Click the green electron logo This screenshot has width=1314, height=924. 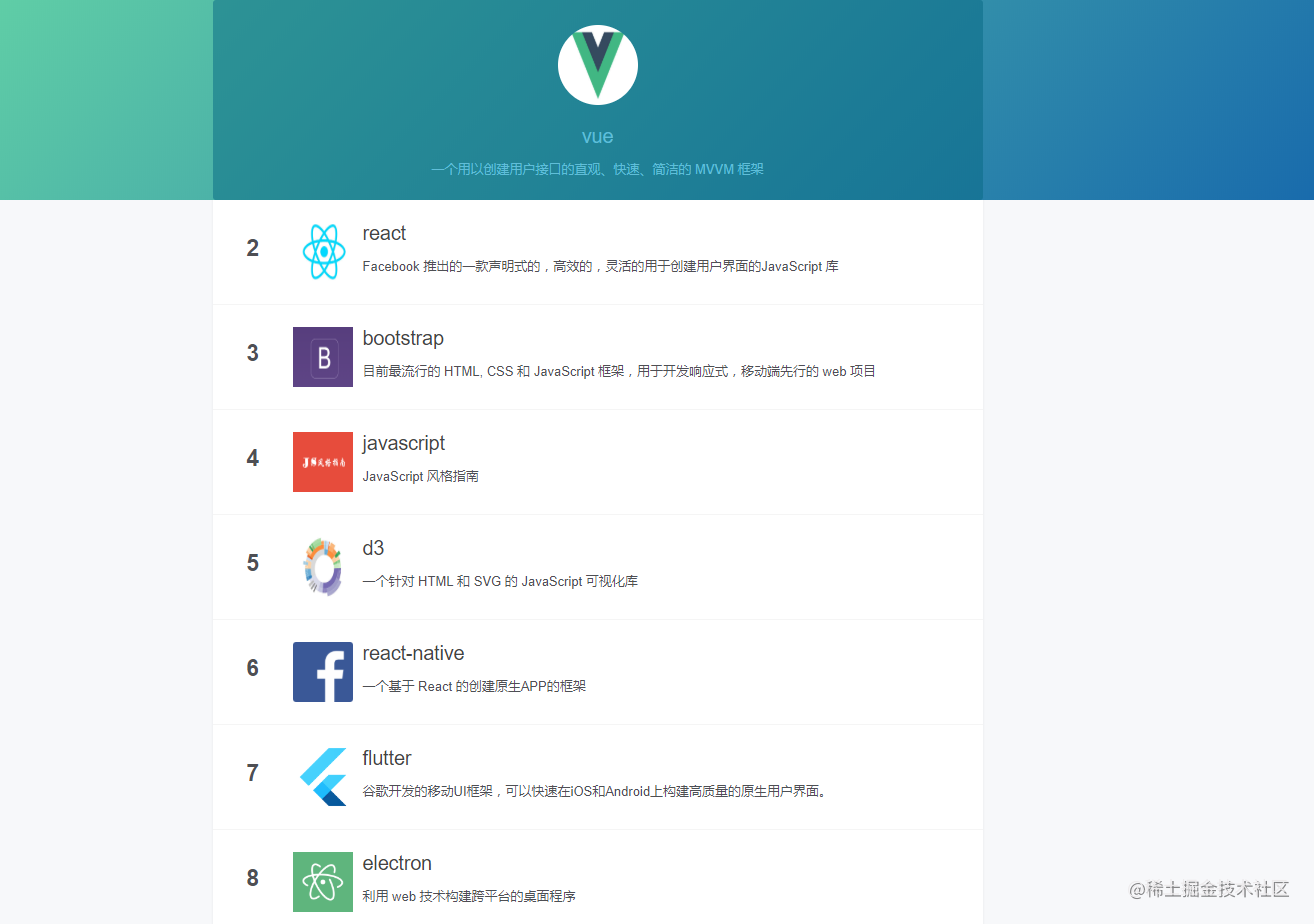(323, 882)
